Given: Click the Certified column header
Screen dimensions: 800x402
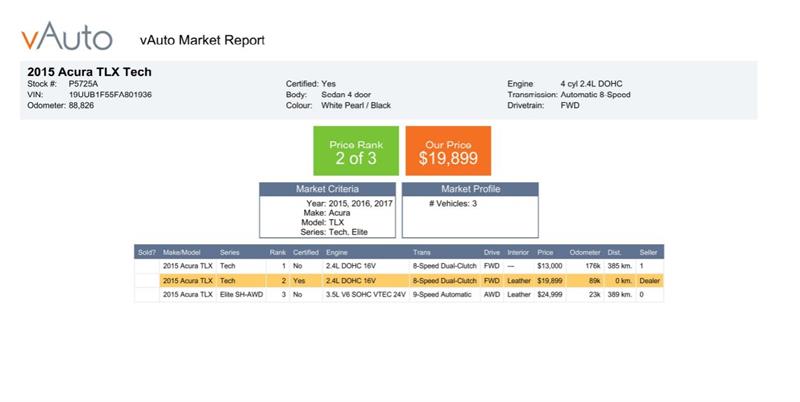Looking at the screenshot, I should pyautogui.click(x=306, y=252).
